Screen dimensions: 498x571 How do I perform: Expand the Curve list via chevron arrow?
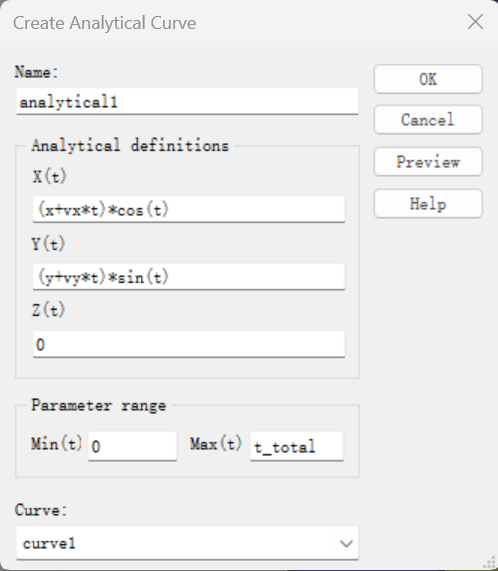click(346, 544)
